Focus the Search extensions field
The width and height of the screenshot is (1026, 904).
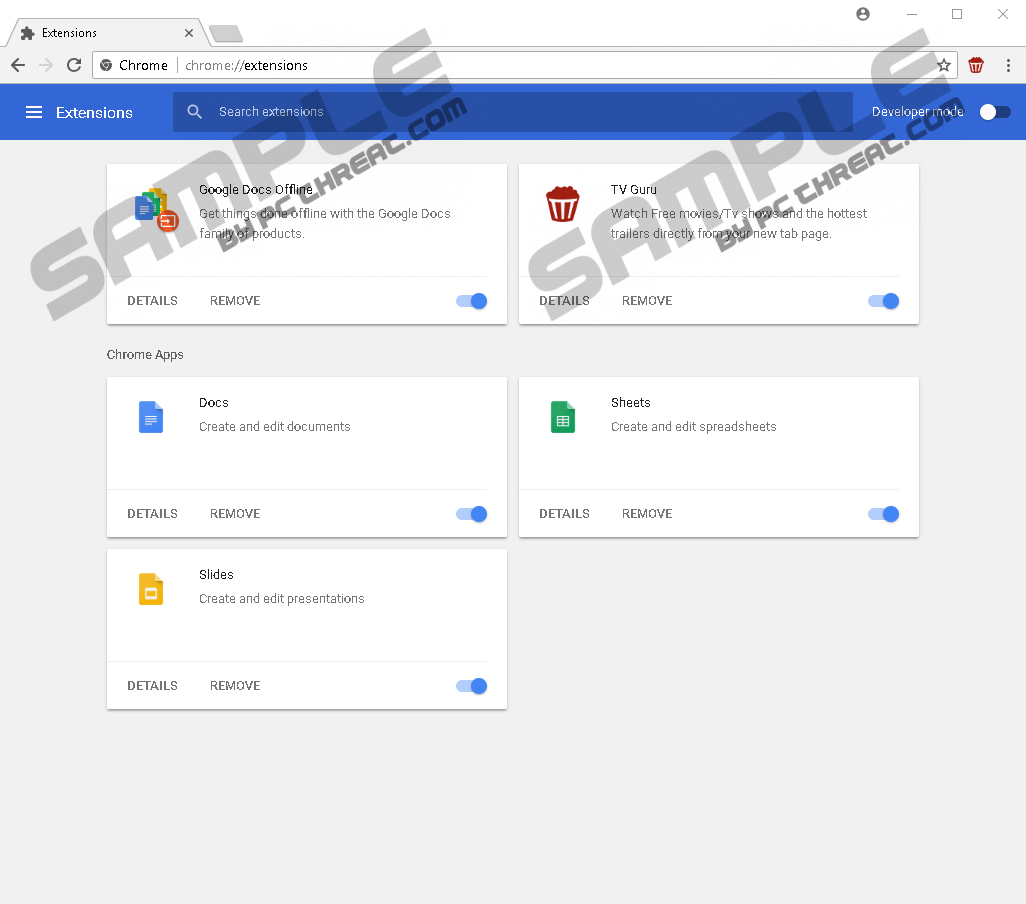pos(513,112)
